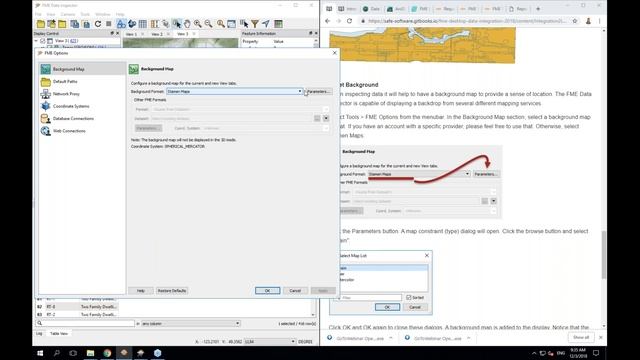This screenshot has width=640, height=360.
Task: Click browser address bar URL
Action: coord(467,21)
